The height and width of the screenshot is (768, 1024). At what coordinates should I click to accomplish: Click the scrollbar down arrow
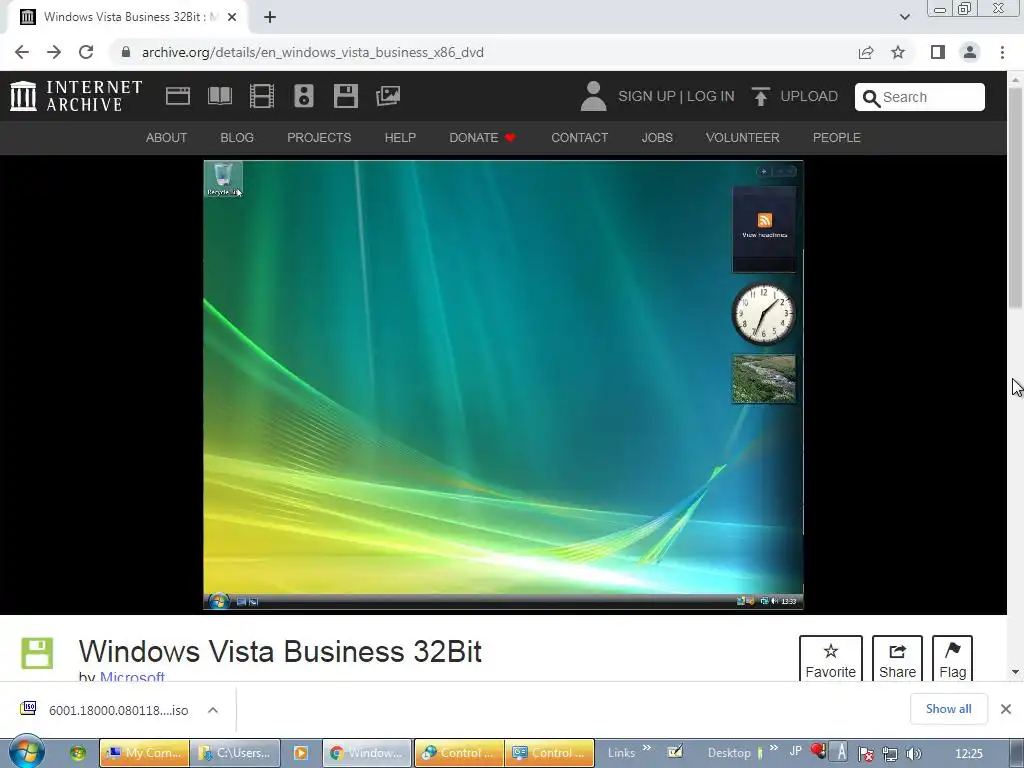coord(1015,671)
